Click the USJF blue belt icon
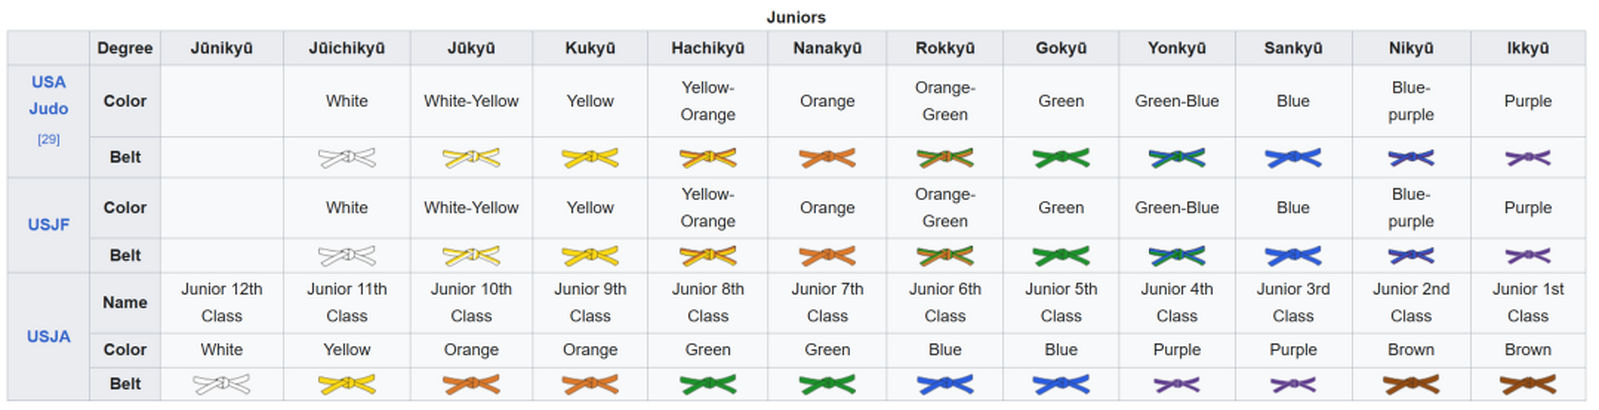 pos(1293,256)
